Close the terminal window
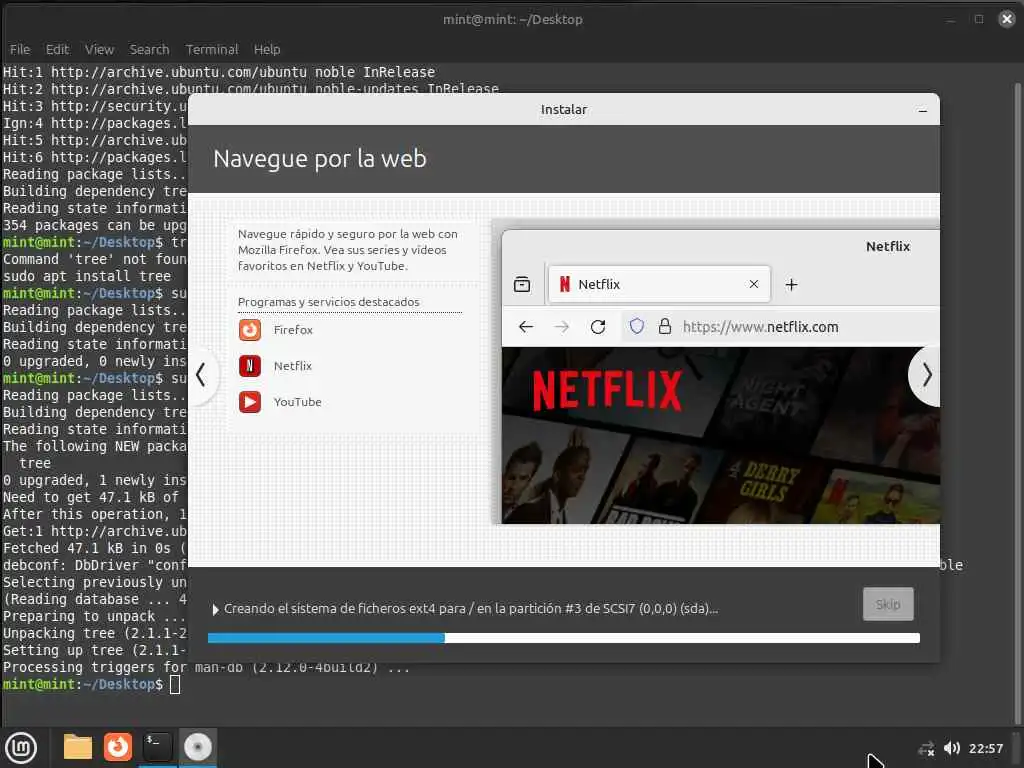 point(1006,19)
